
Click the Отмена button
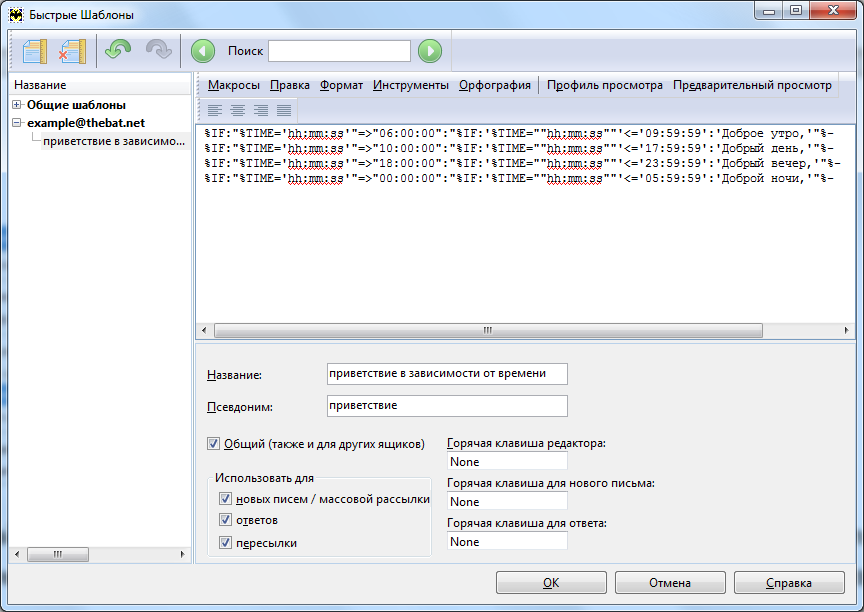(670, 583)
